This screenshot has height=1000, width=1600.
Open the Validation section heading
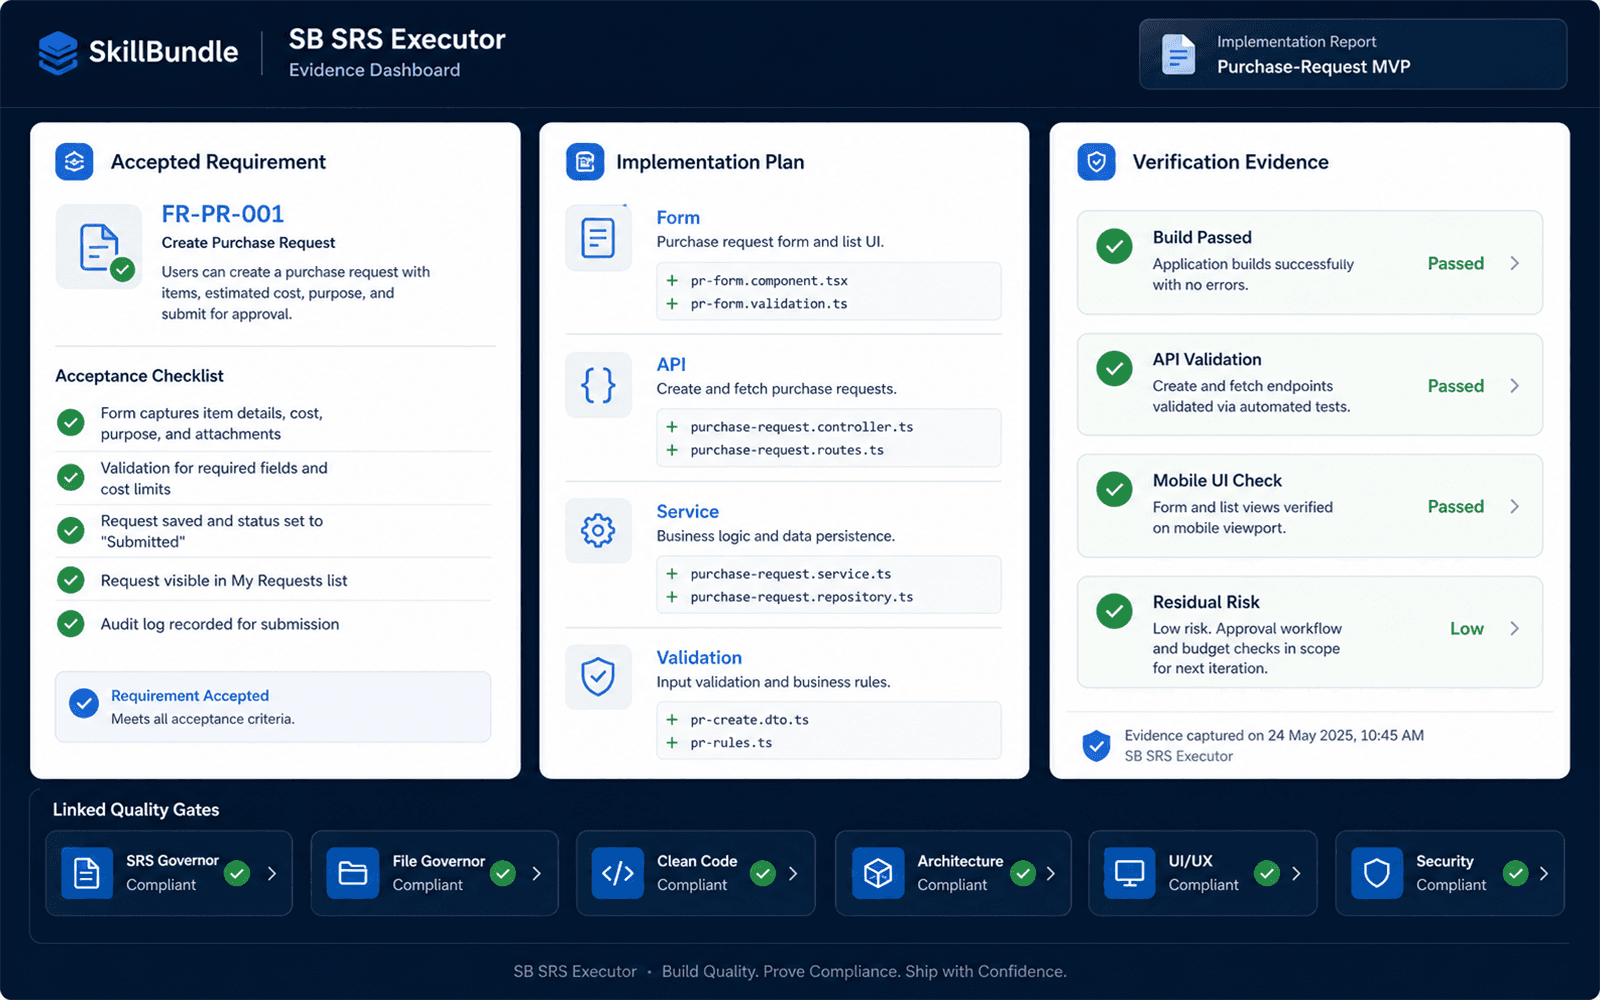tap(699, 658)
